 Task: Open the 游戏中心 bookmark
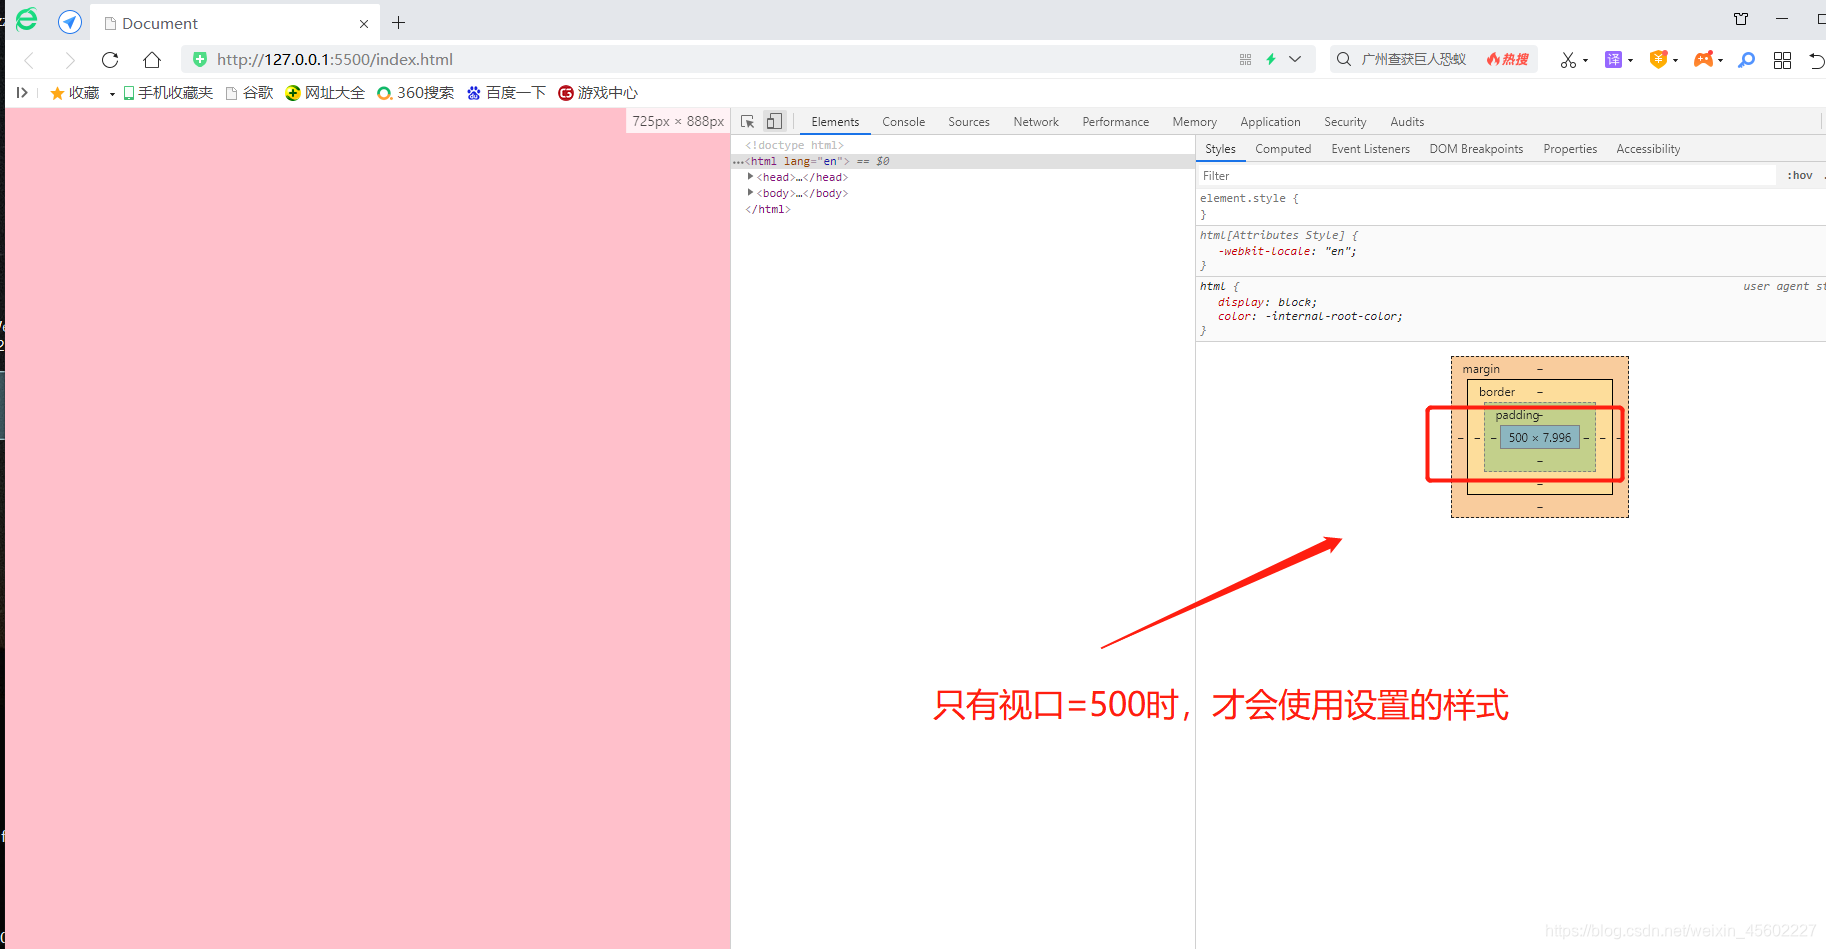coord(598,93)
